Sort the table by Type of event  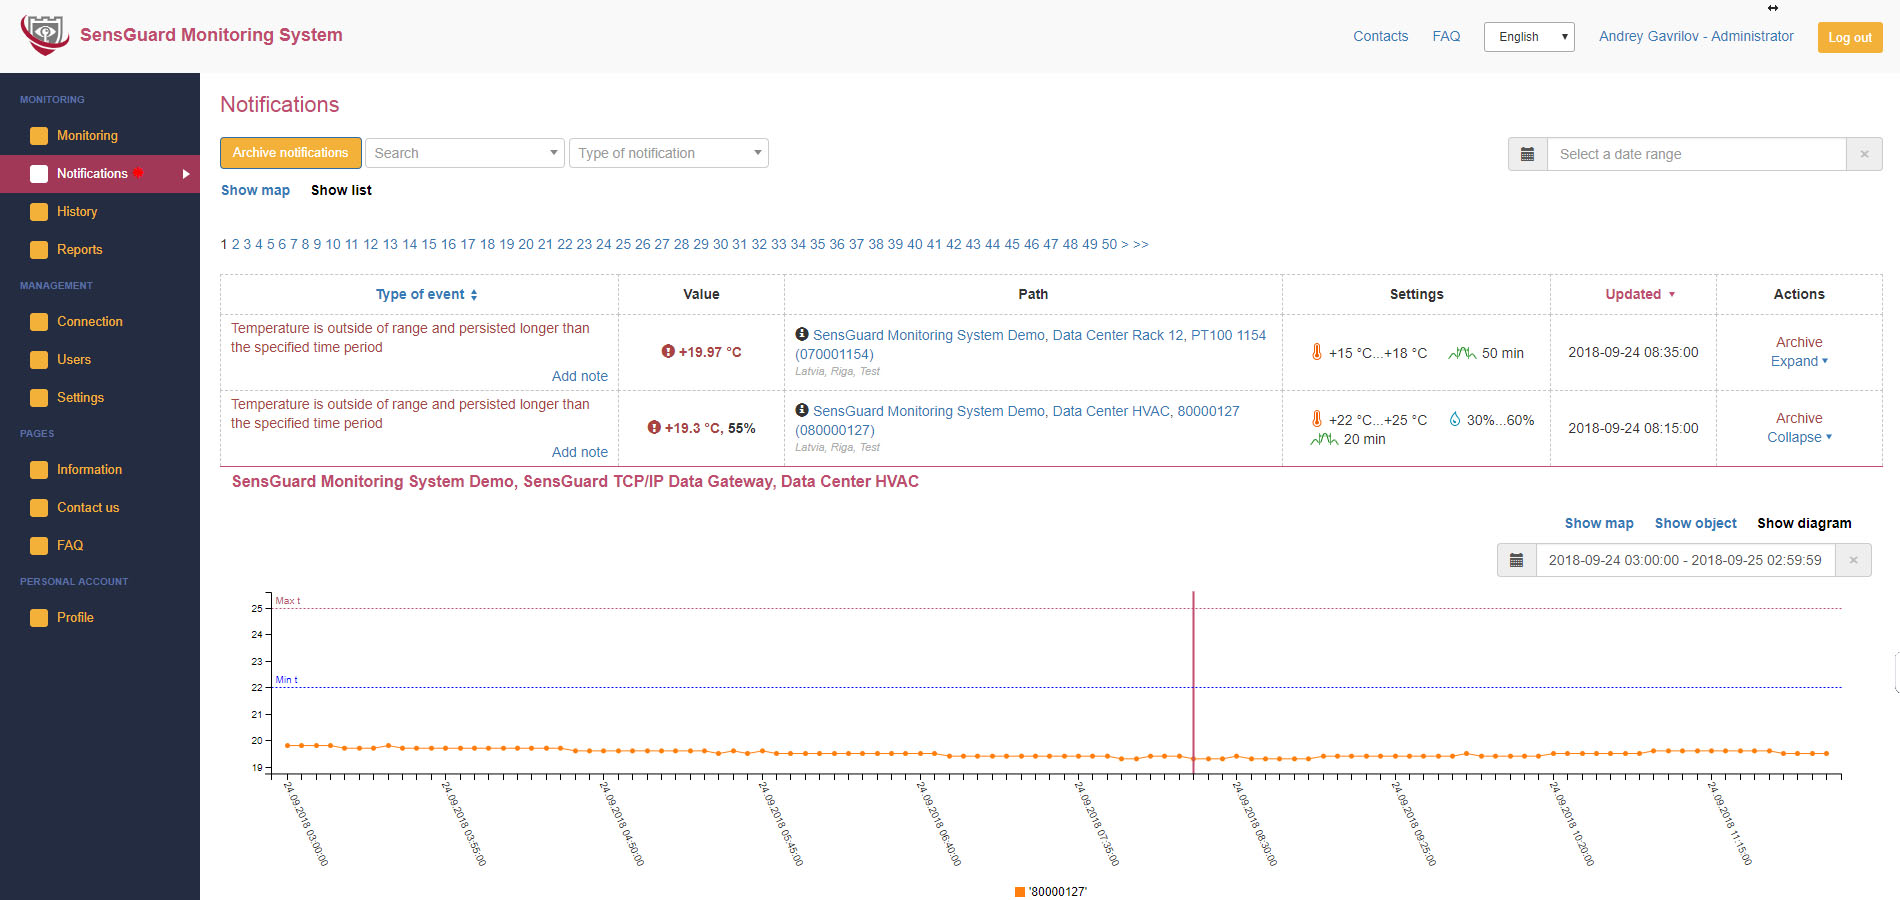(426, 294)
